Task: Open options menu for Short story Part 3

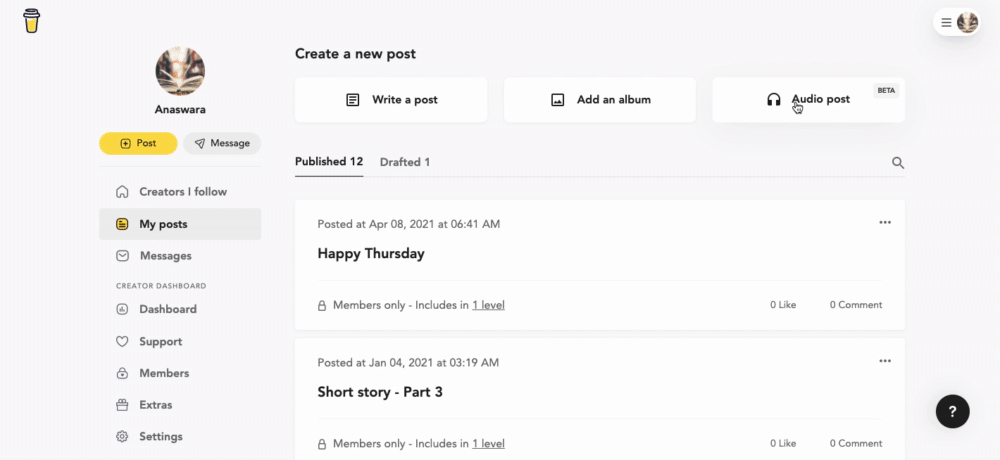Action: 885,360
